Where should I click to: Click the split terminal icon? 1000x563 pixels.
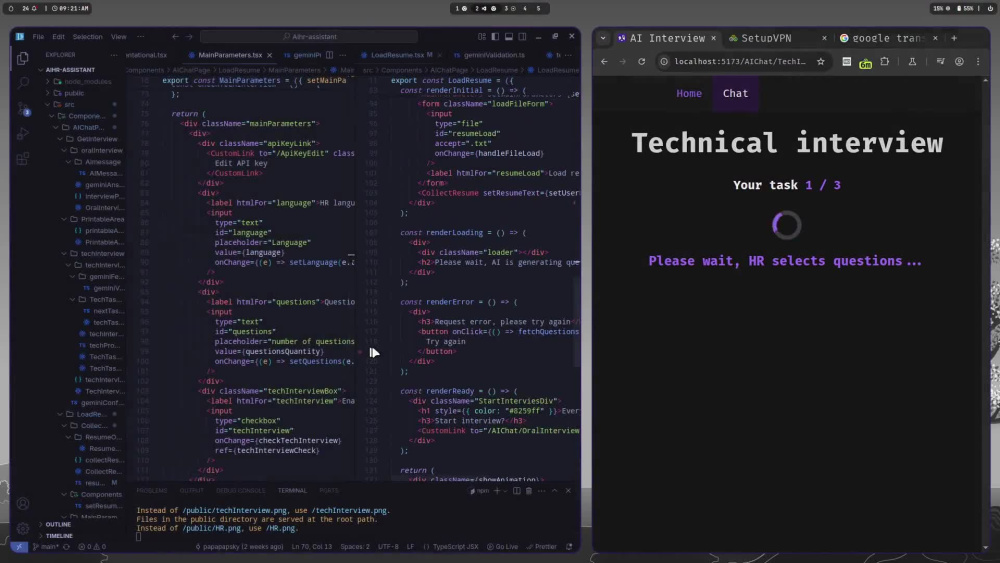click(517, 490)
